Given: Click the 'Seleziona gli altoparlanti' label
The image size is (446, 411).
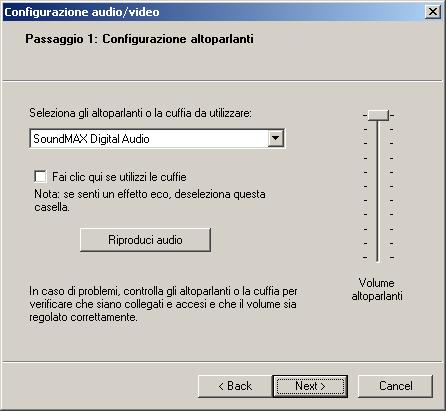Looking at the screenshot, I should pyautogui.click(x=140, y=113).
